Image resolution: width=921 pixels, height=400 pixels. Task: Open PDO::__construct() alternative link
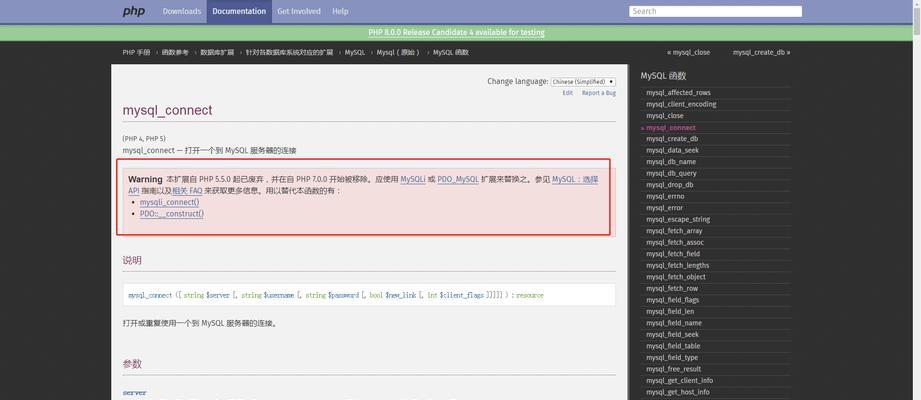(x=172, y=214)
